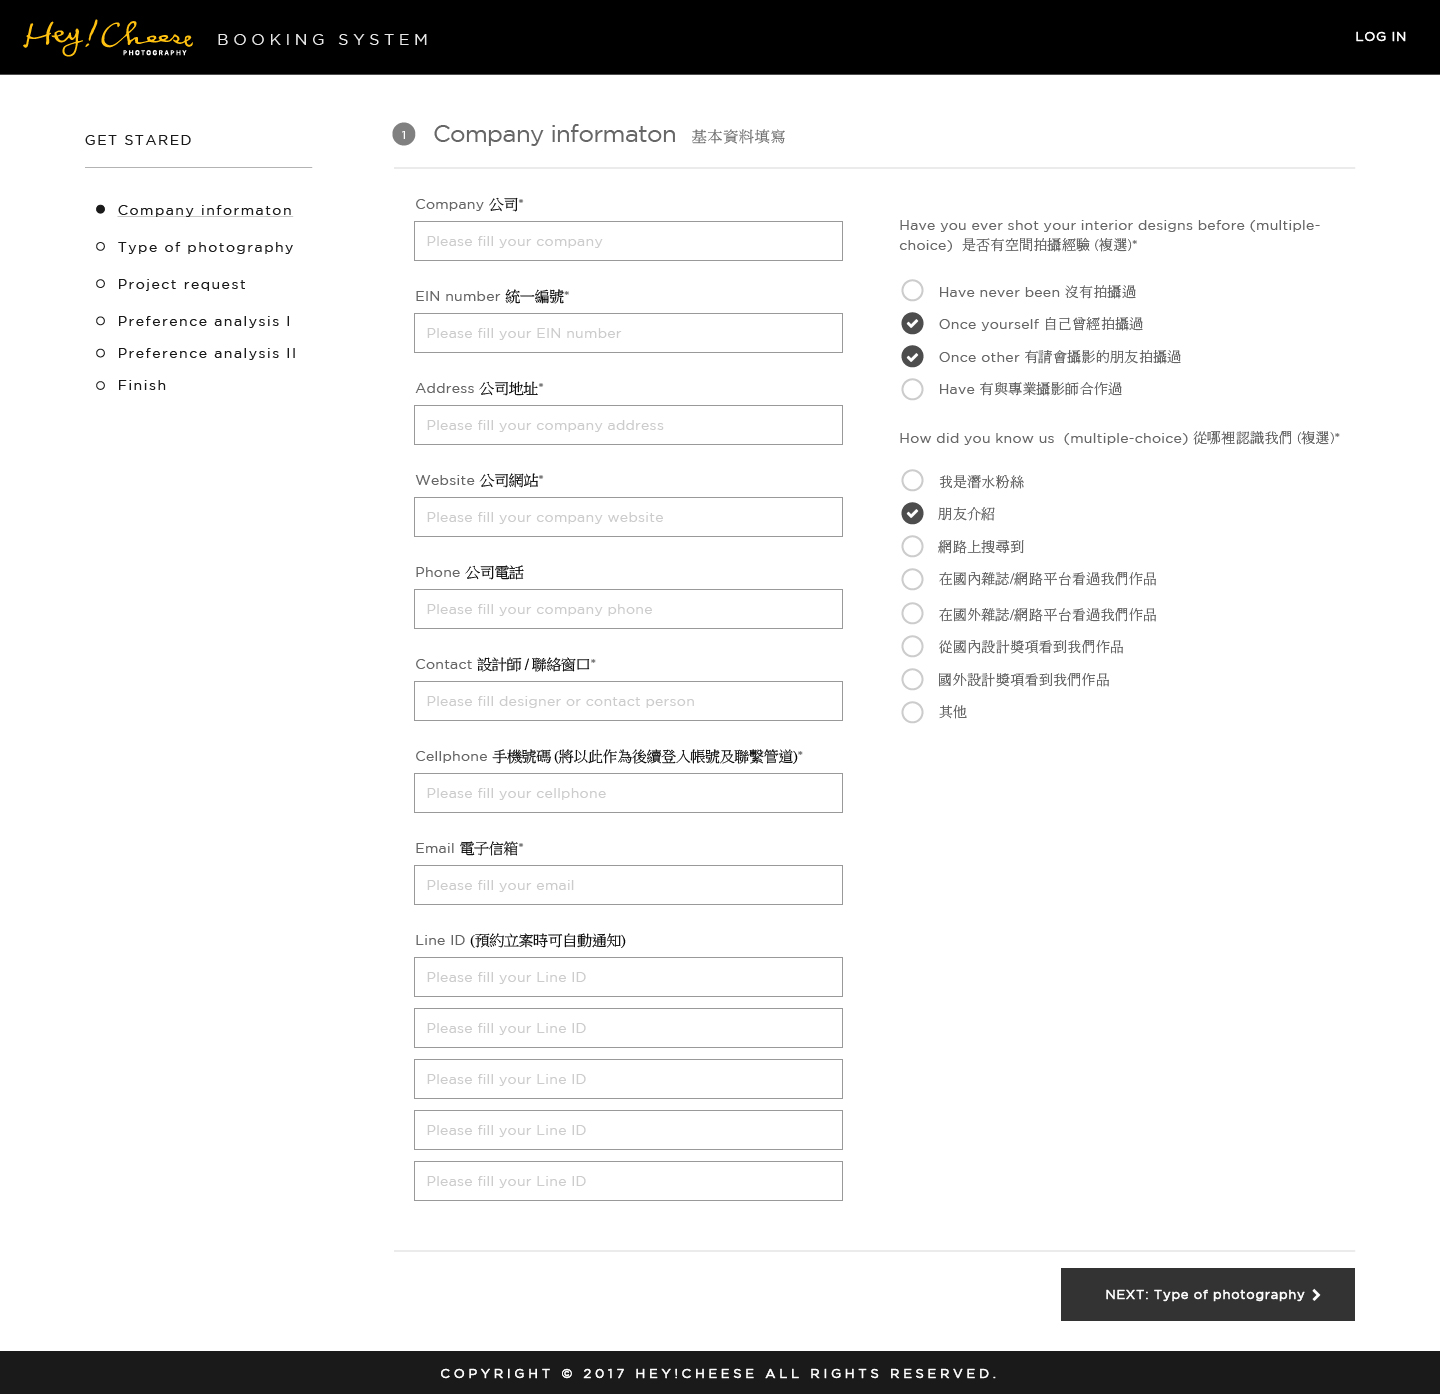Click the EIN number text field
Viewport: 1440px width, 1395px height.
[x=628, y=333]
